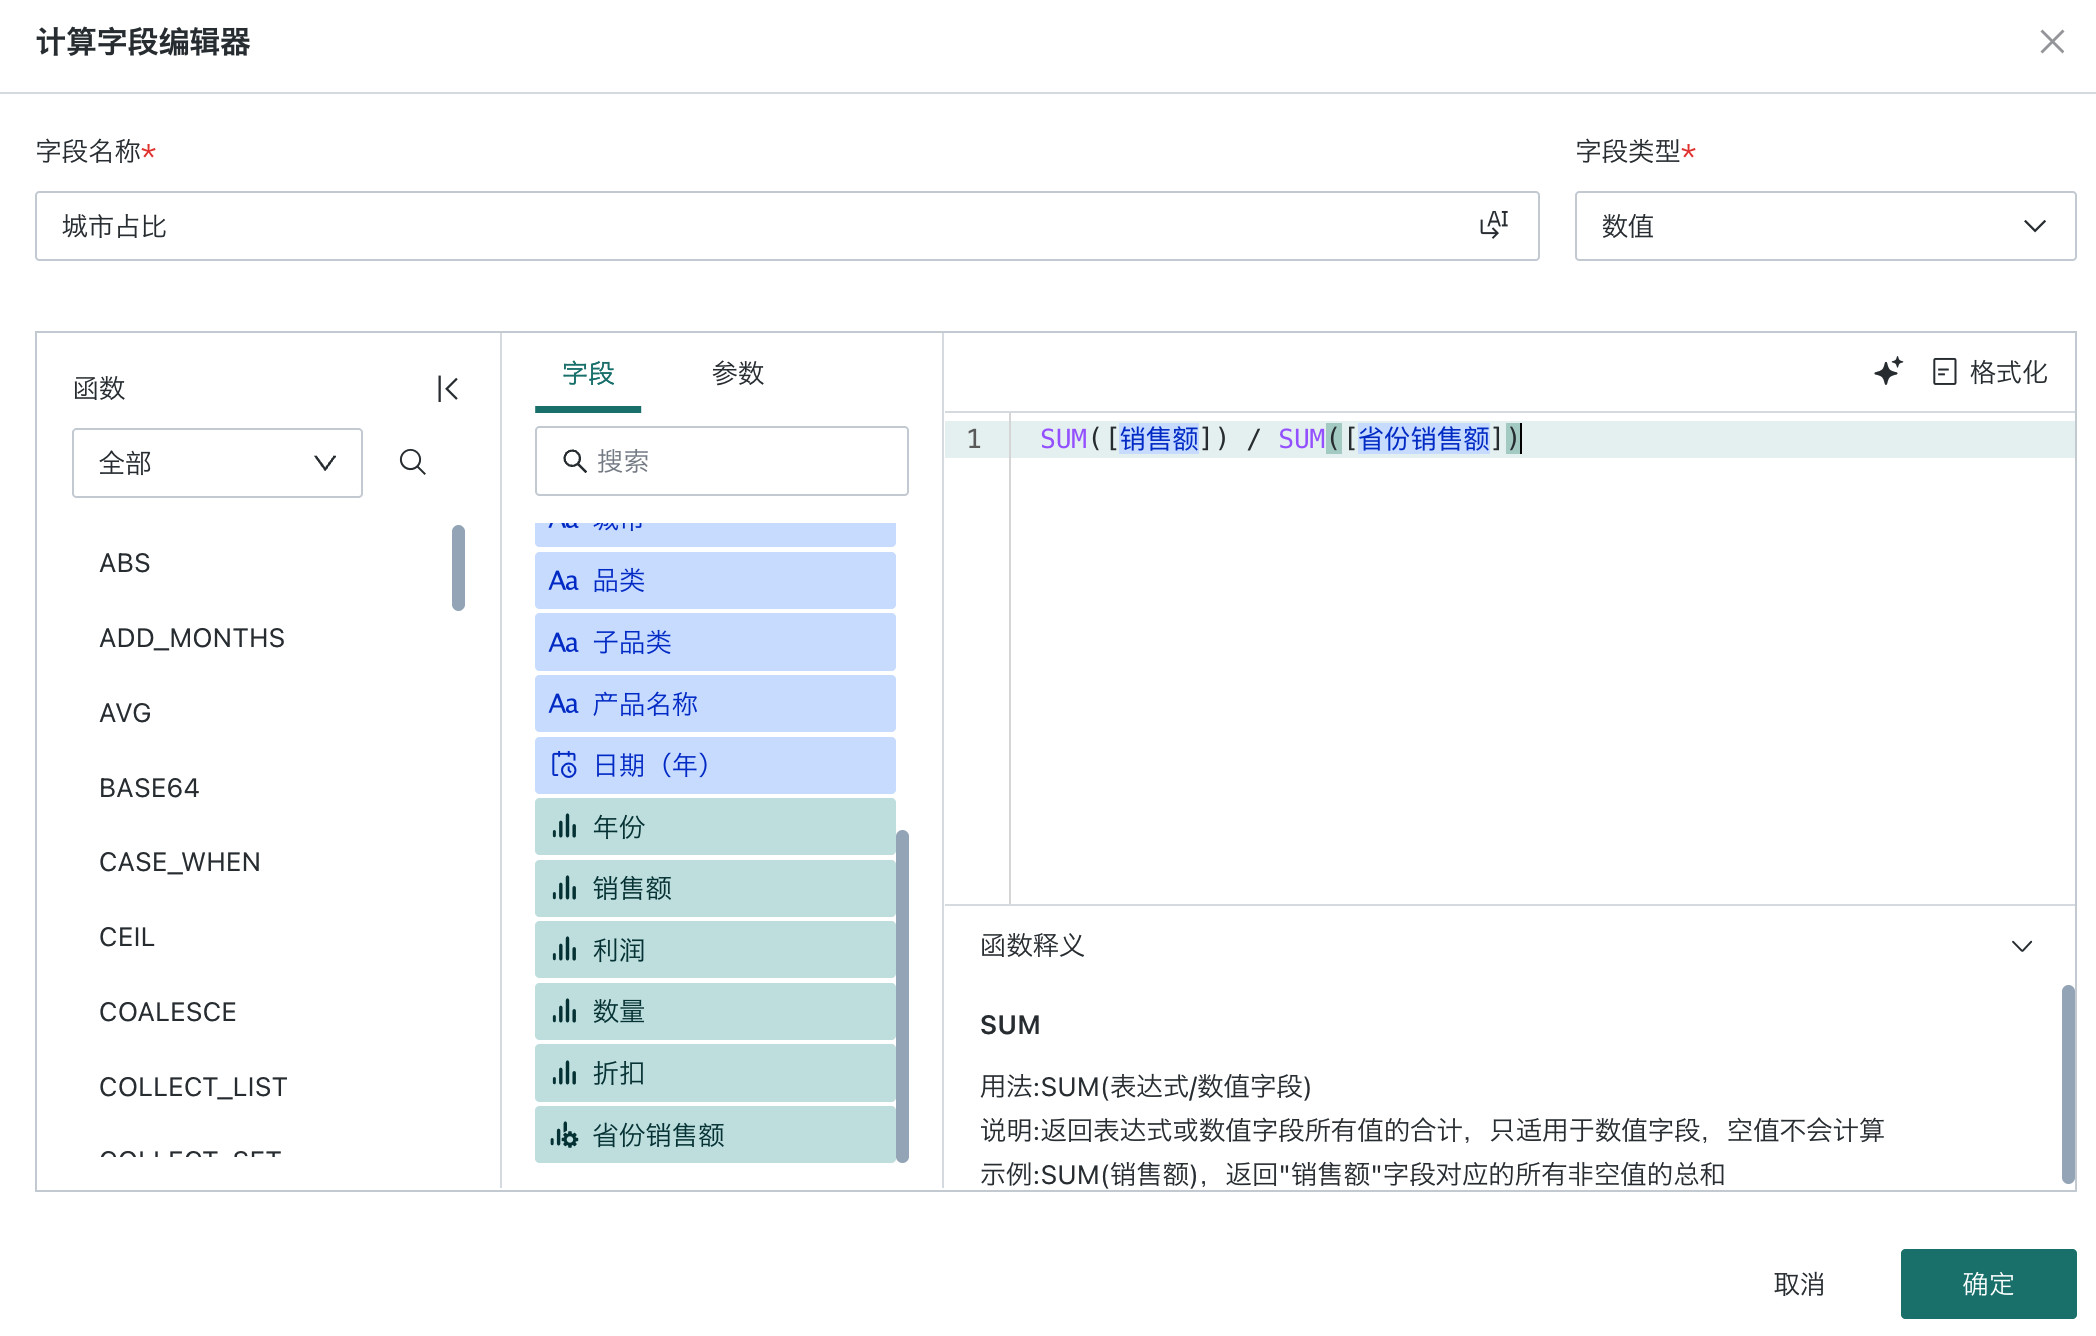Select the CEIL function
The image size is (2096, 1336).
pos(127,937)
